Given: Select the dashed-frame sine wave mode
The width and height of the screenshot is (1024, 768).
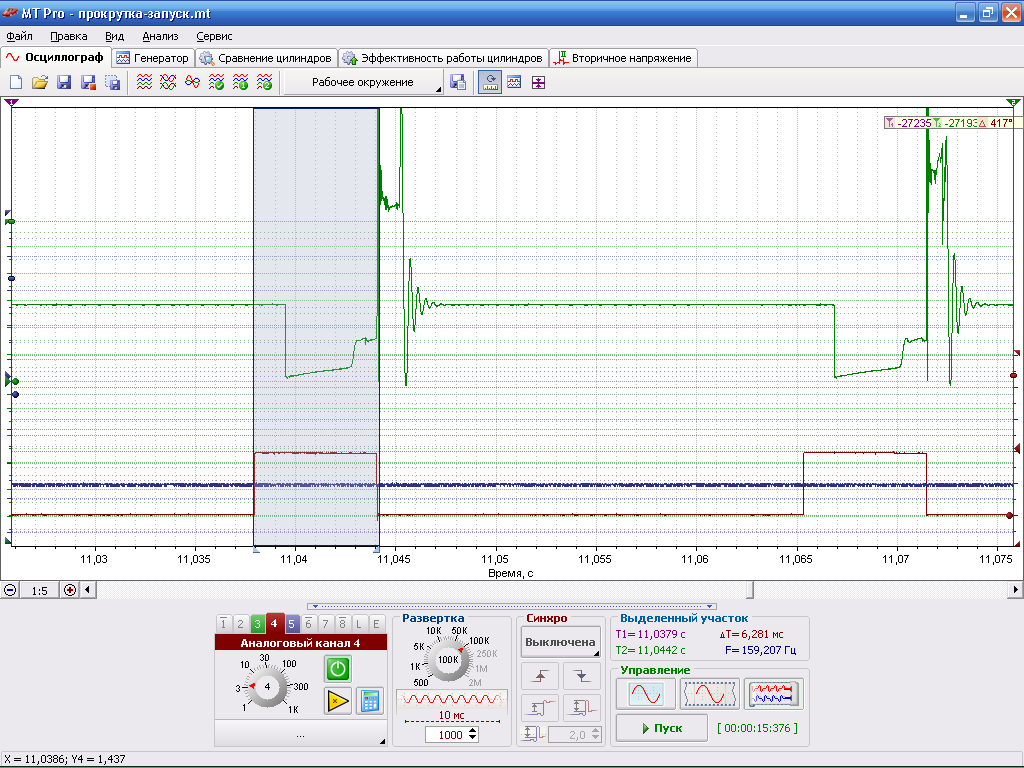Looking at the screenshot, I should coord(709,694).
